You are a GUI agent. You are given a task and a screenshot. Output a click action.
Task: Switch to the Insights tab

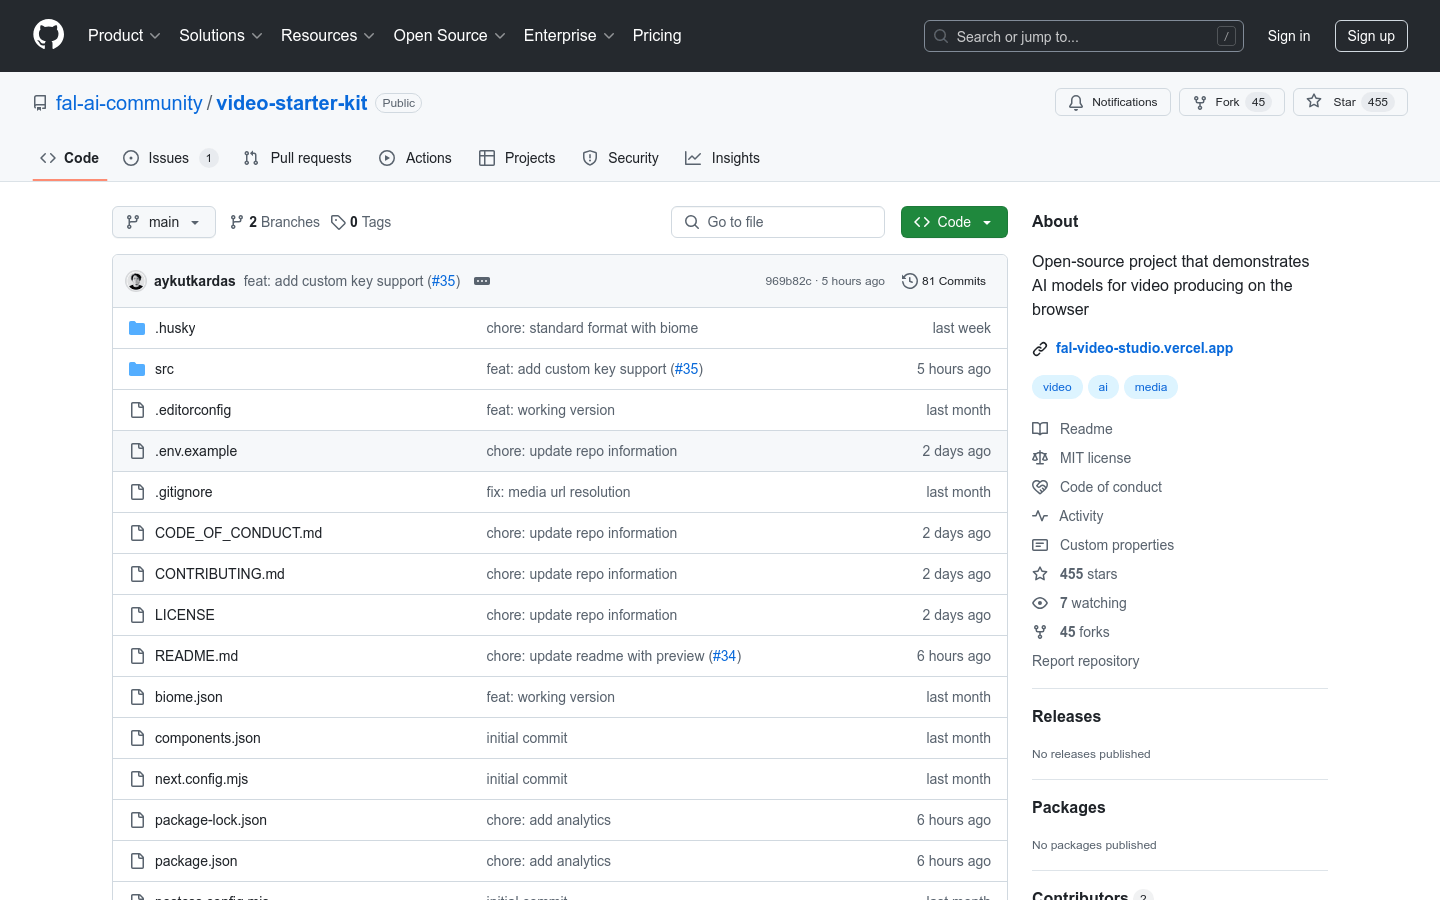tap(723, 158)
